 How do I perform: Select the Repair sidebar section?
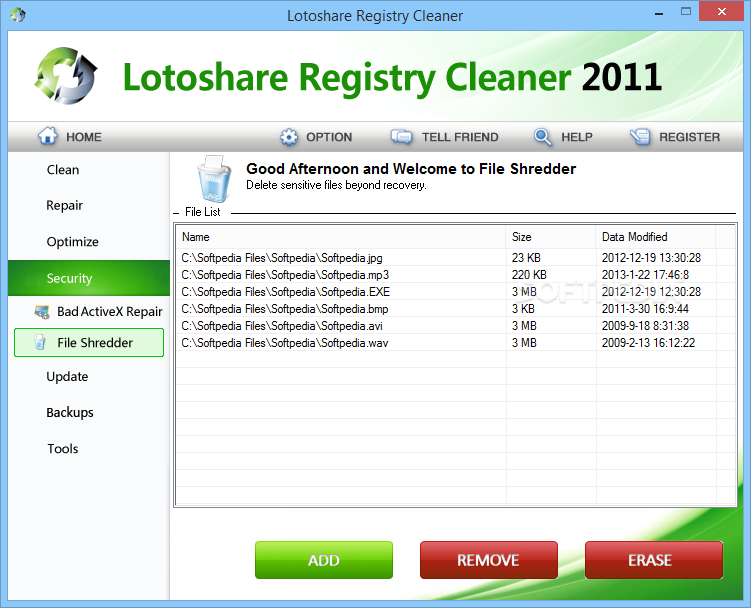pos(64,206)
